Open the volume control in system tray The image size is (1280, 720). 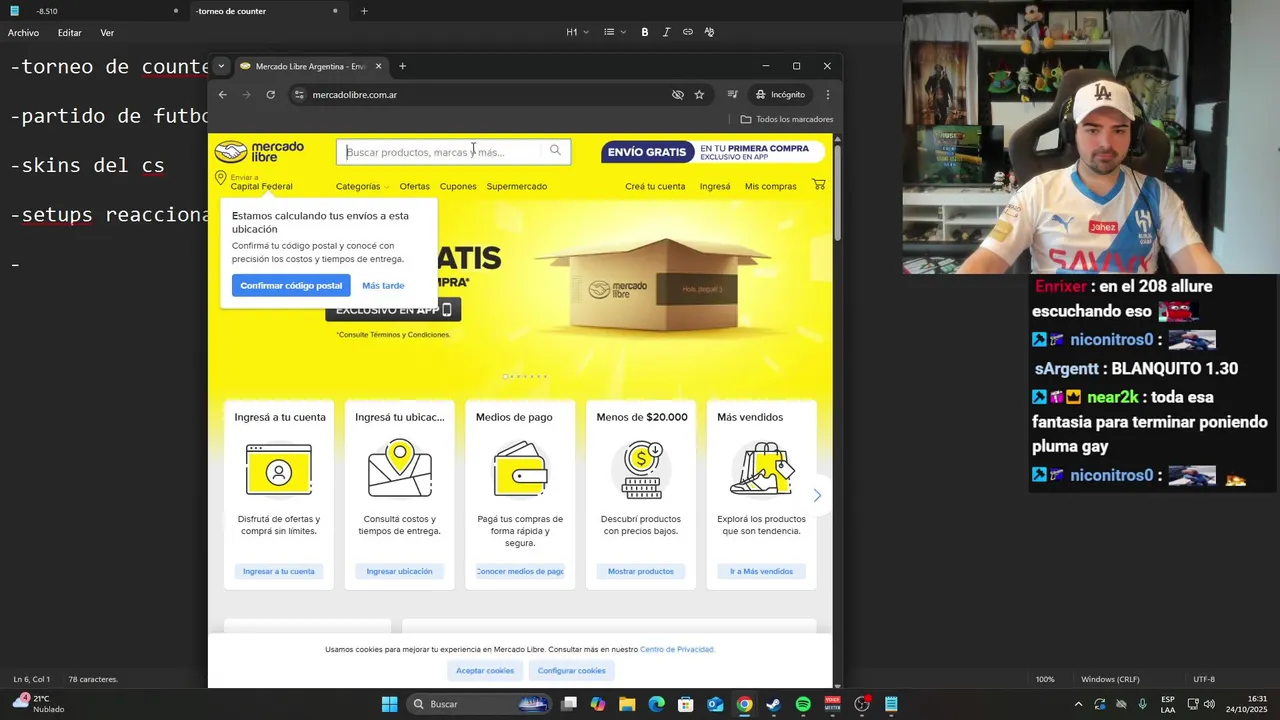1210,704
